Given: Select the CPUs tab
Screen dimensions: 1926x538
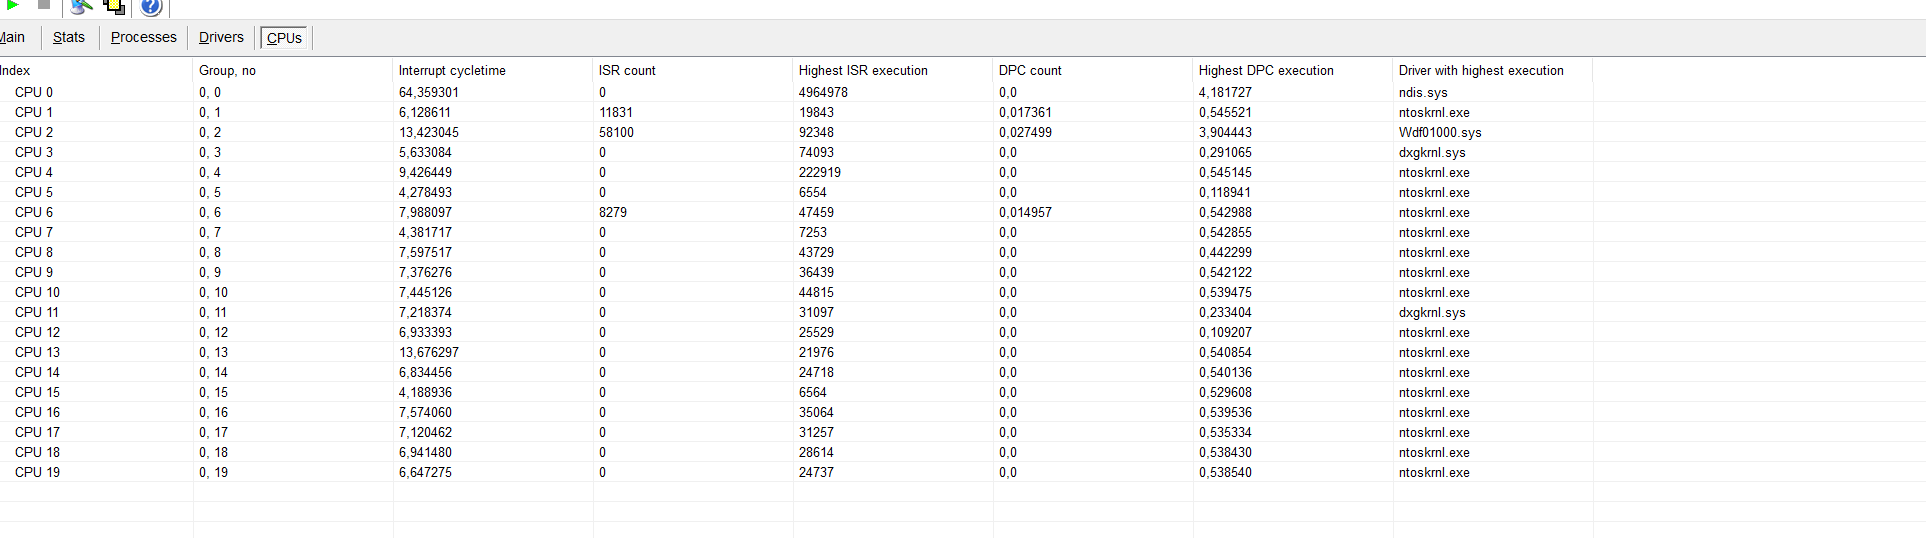Looking at the screenshot, I should (x=285, y=38).
